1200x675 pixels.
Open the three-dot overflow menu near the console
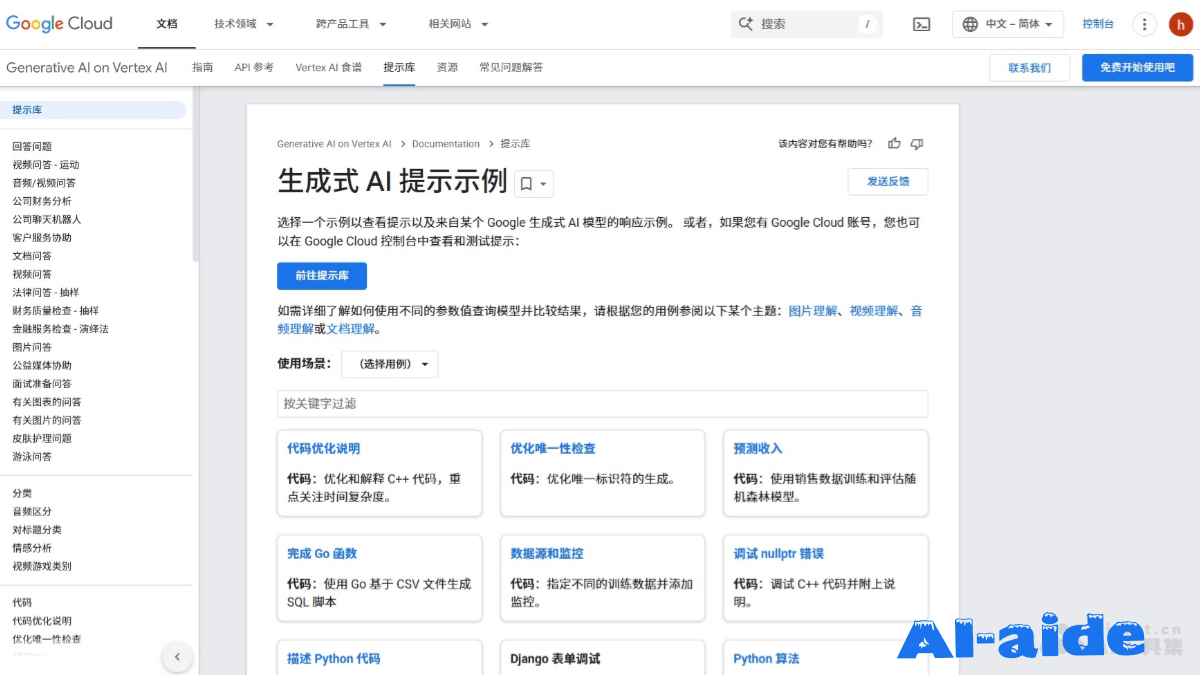(x=1144, y=23)
